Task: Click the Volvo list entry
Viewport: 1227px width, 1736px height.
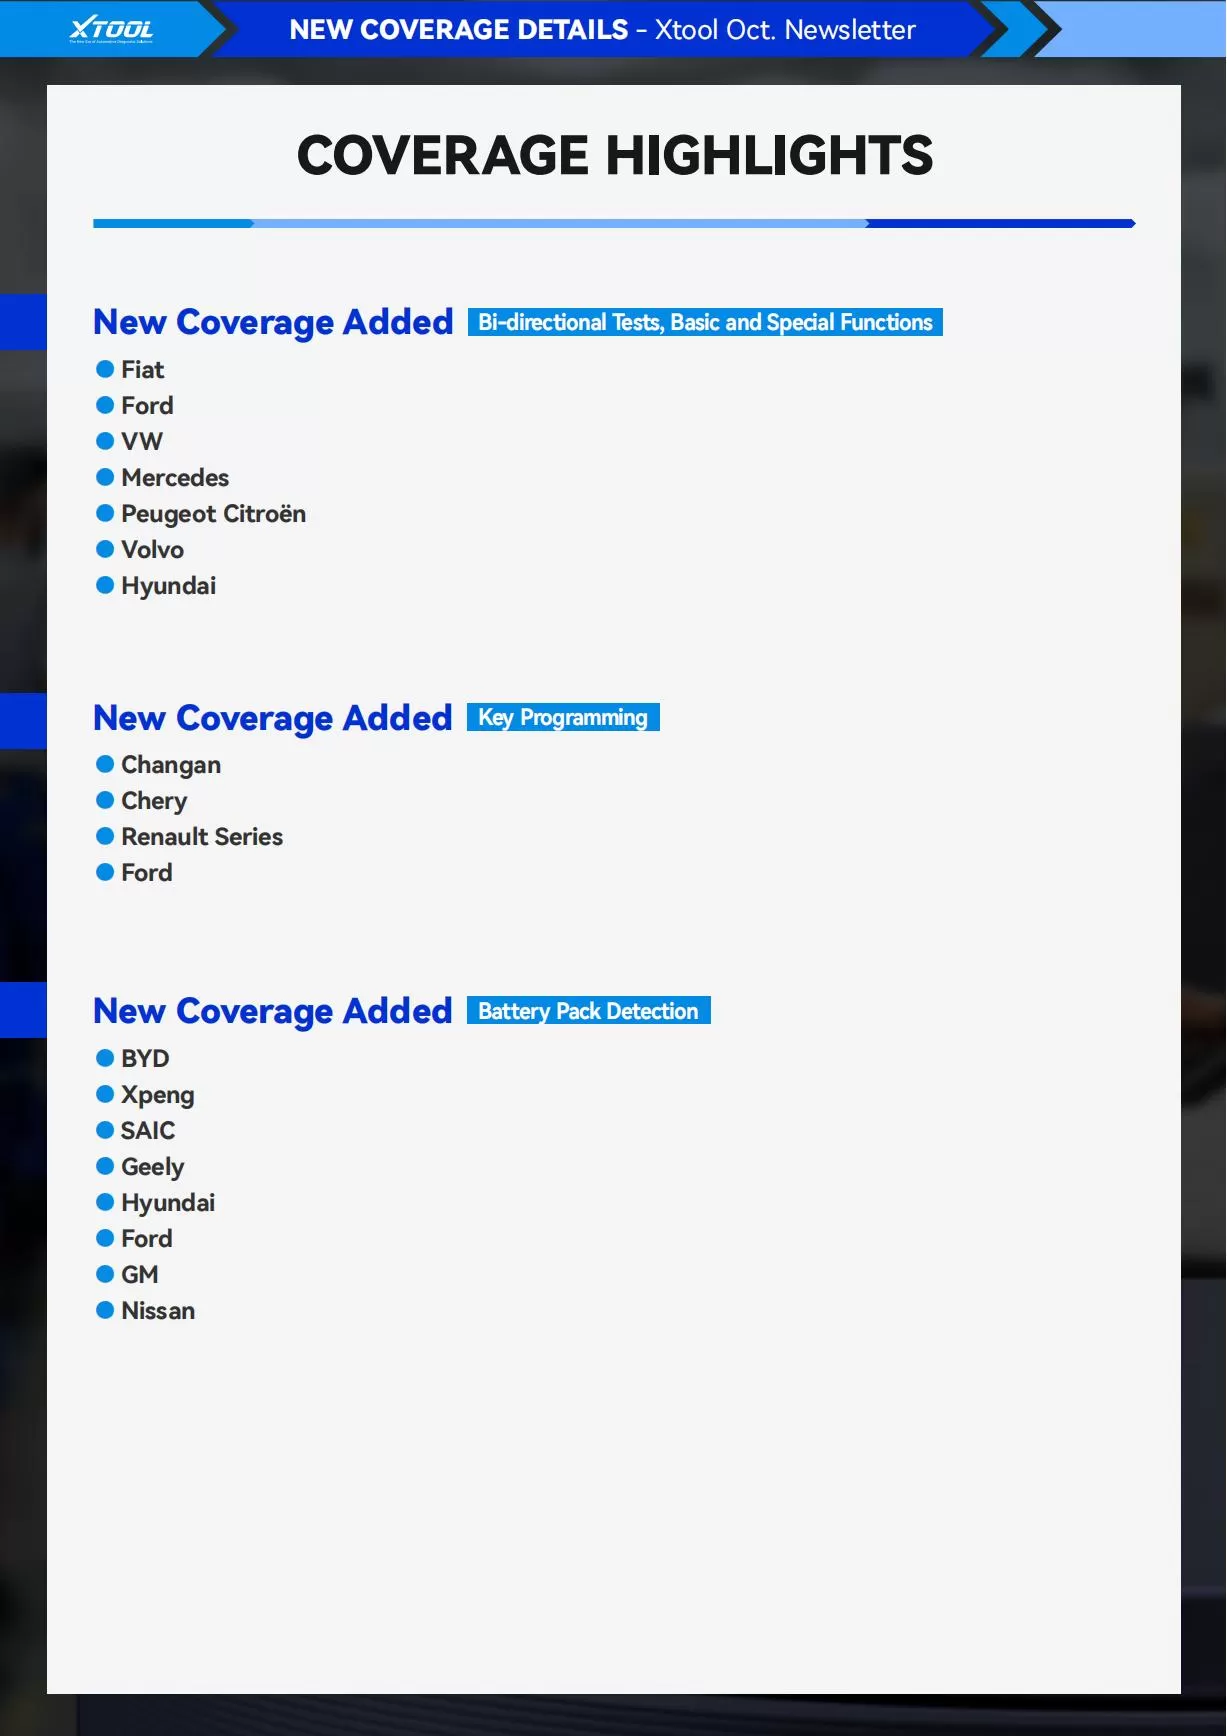Action: [152, 549]
